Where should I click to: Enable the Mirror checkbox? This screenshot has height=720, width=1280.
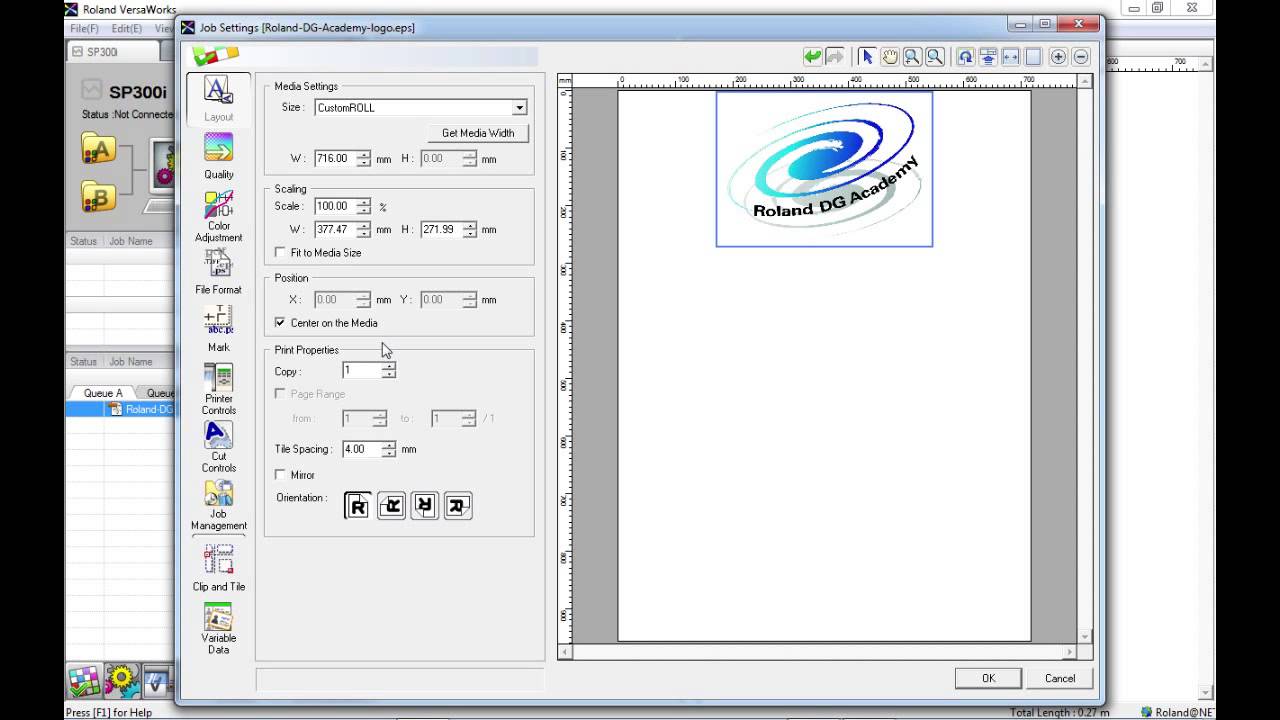tap(280, 475)
